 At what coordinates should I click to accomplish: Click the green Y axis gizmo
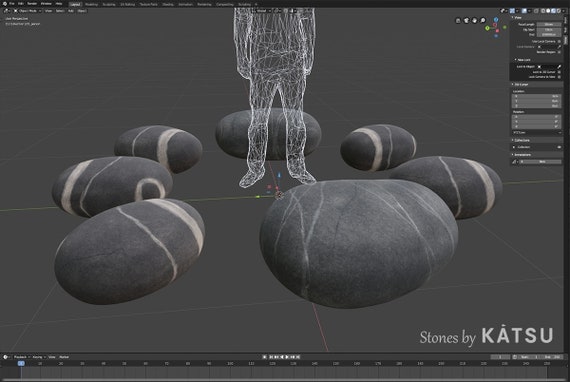tap(487, 28)
